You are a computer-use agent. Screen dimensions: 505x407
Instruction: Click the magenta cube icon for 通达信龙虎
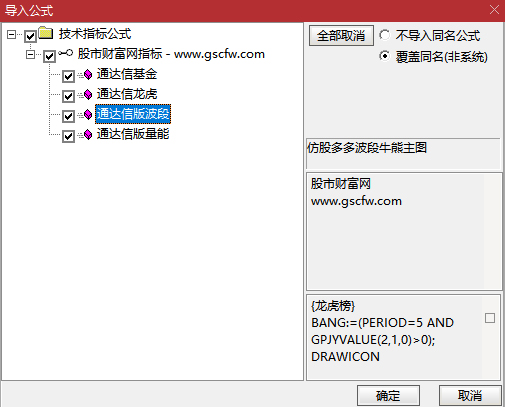tap(88, 95)
